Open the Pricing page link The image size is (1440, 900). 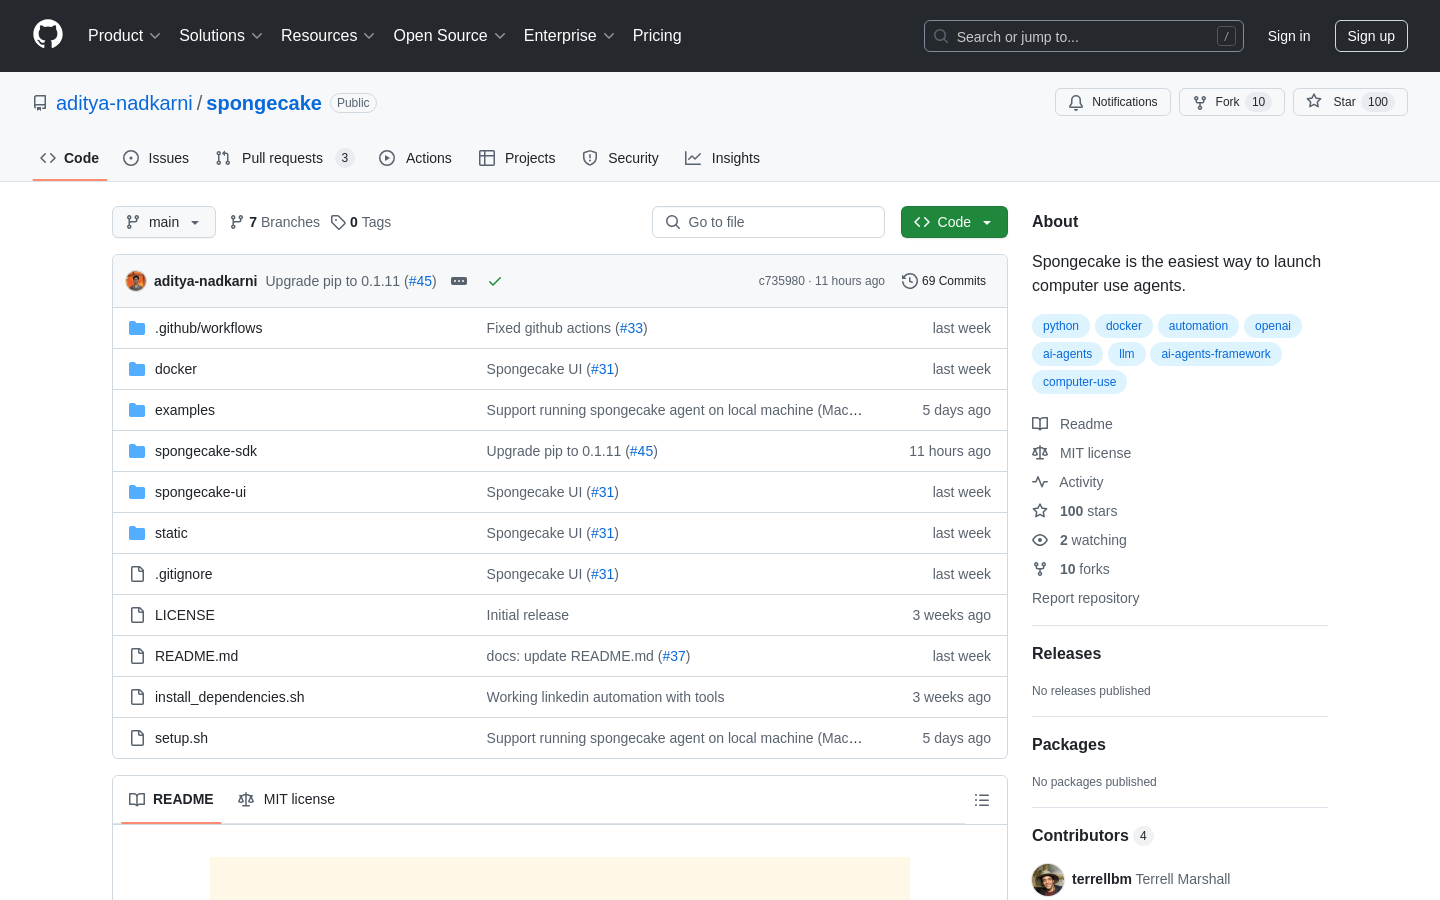pyautogui.click(x=657, y=36)
